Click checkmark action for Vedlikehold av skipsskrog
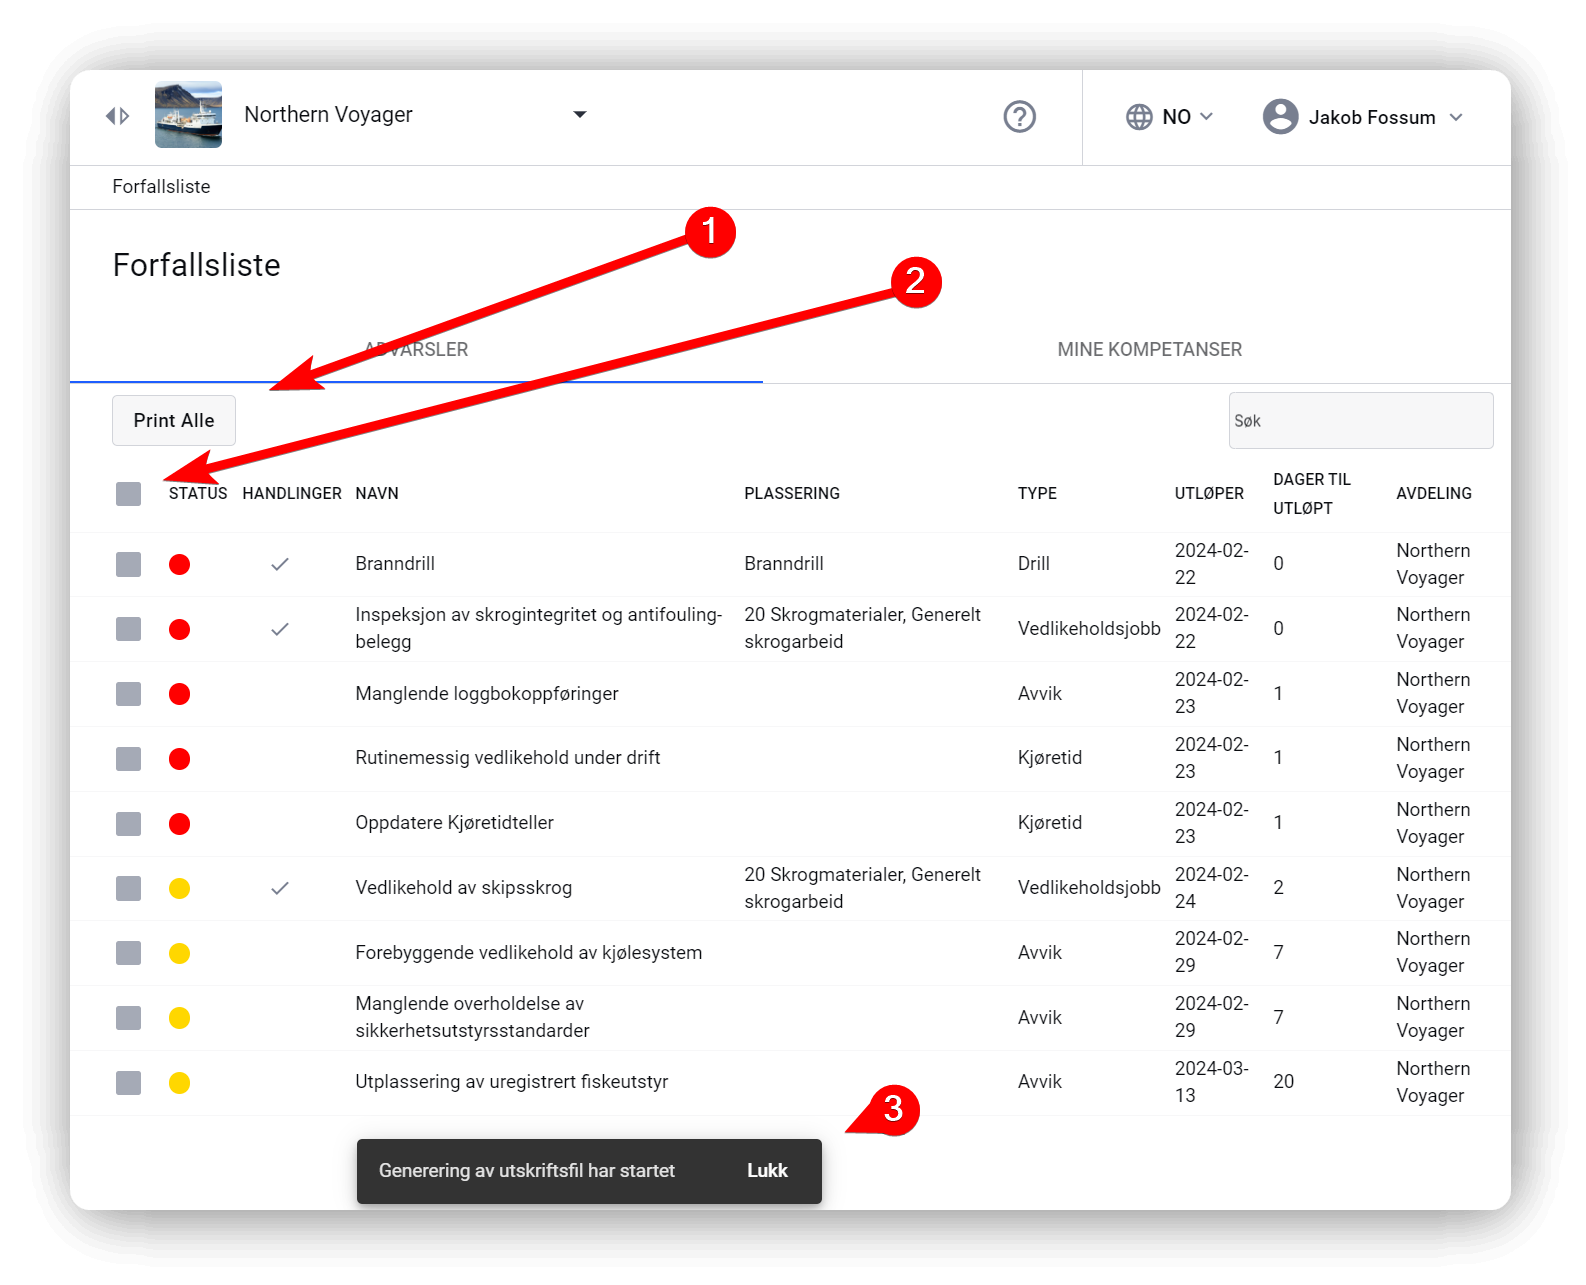Image resolution: width=1586 pixels, height=1285 pixels. [280, 888]
